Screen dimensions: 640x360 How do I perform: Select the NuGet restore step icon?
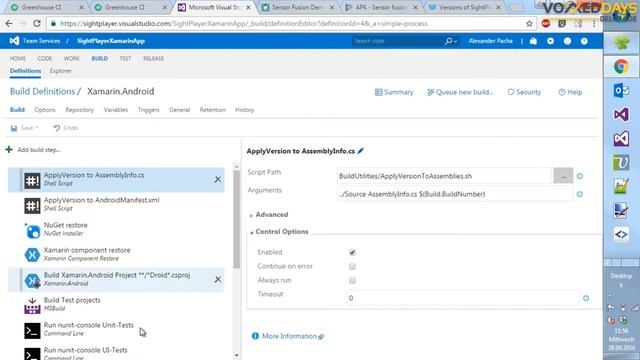32,230
